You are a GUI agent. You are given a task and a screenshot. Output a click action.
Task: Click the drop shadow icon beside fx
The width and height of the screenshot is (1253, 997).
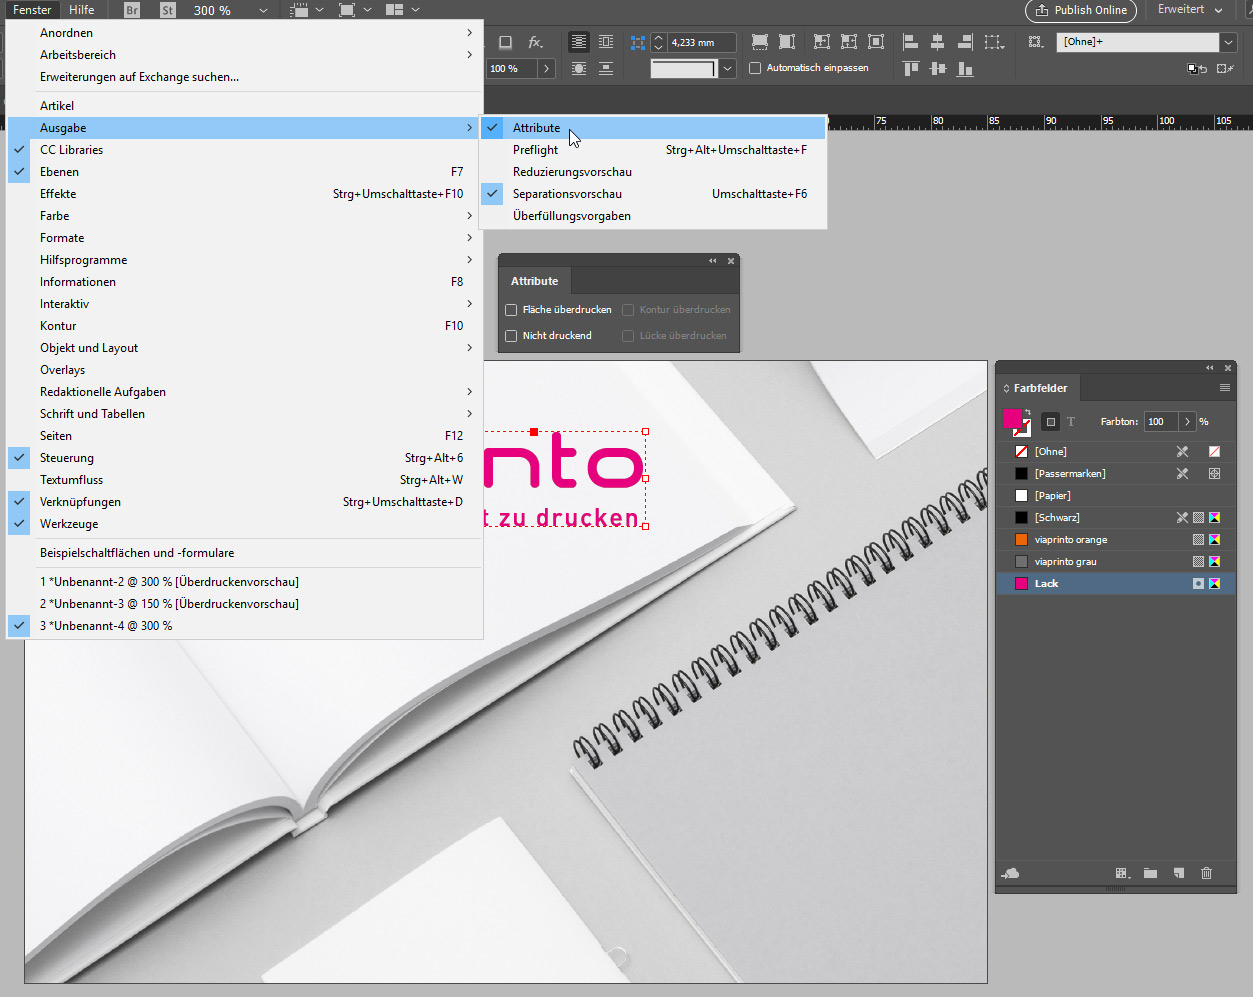pos(506,42)
